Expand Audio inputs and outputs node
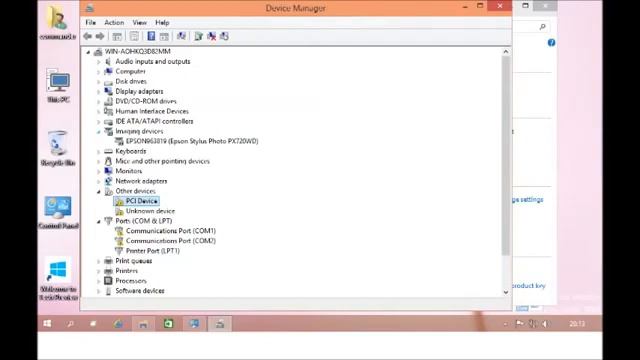Screen dimensions: 640x360 pyautogui.click(x=98, y=62)
